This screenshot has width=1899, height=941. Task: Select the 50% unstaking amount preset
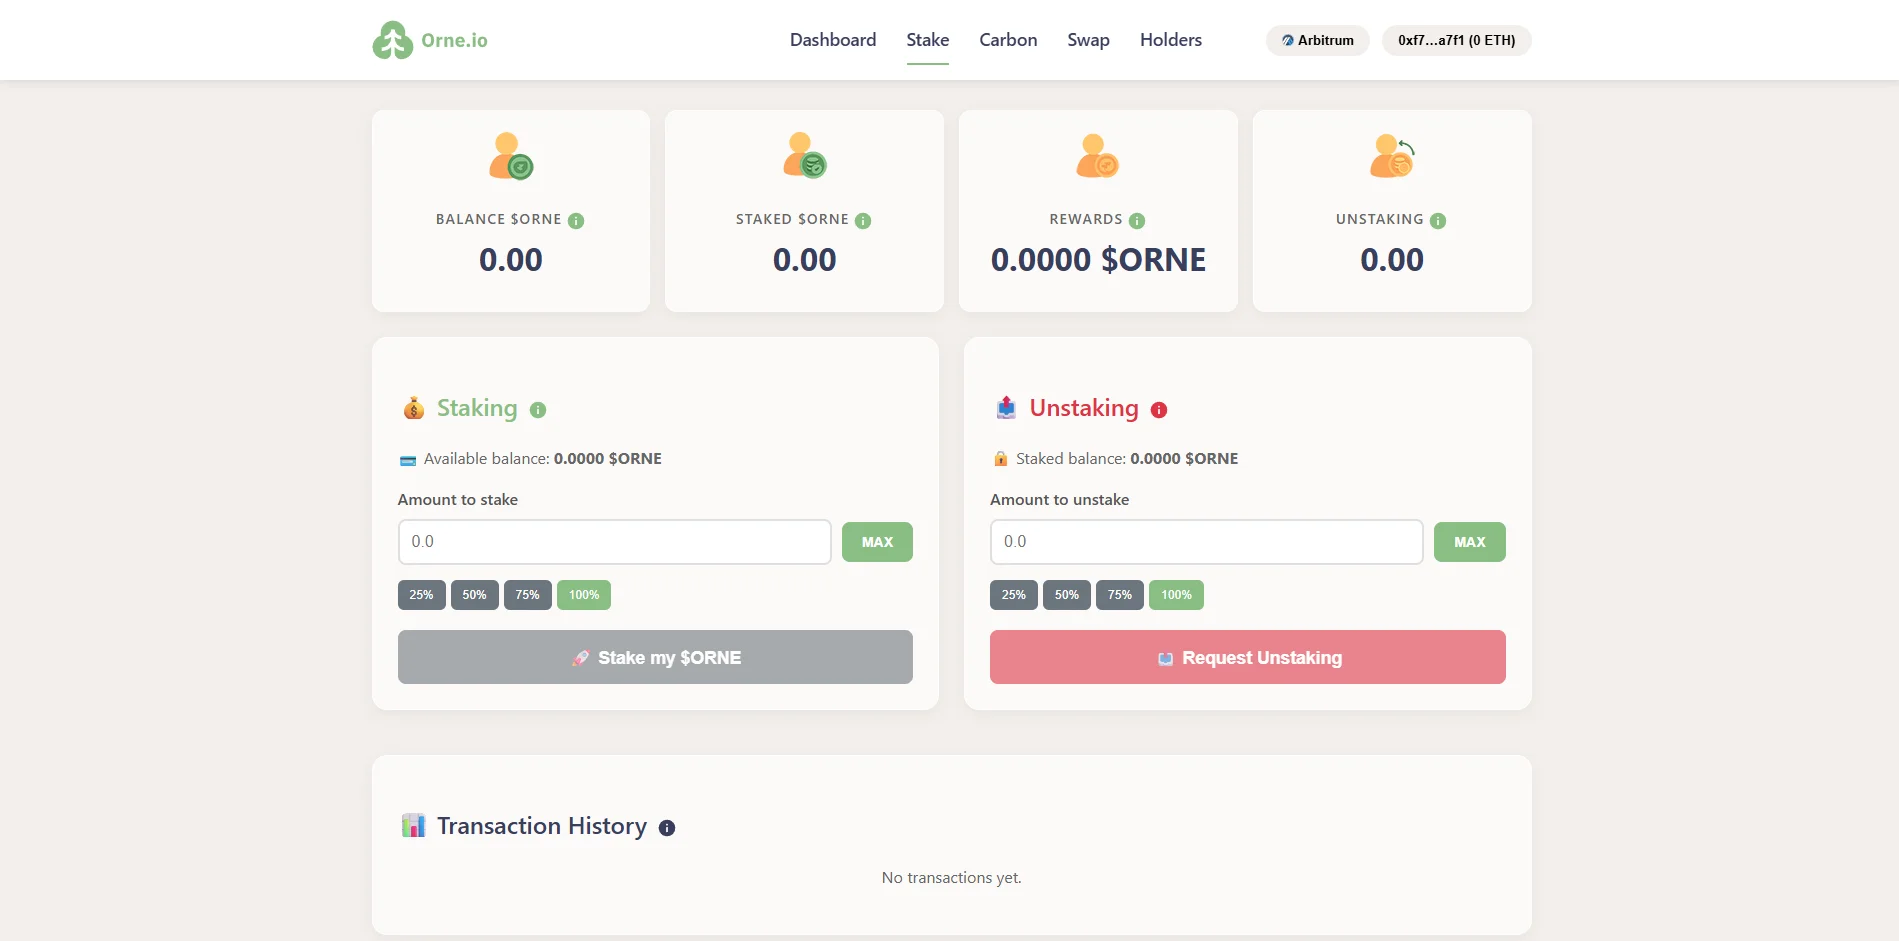point(1066,594)
